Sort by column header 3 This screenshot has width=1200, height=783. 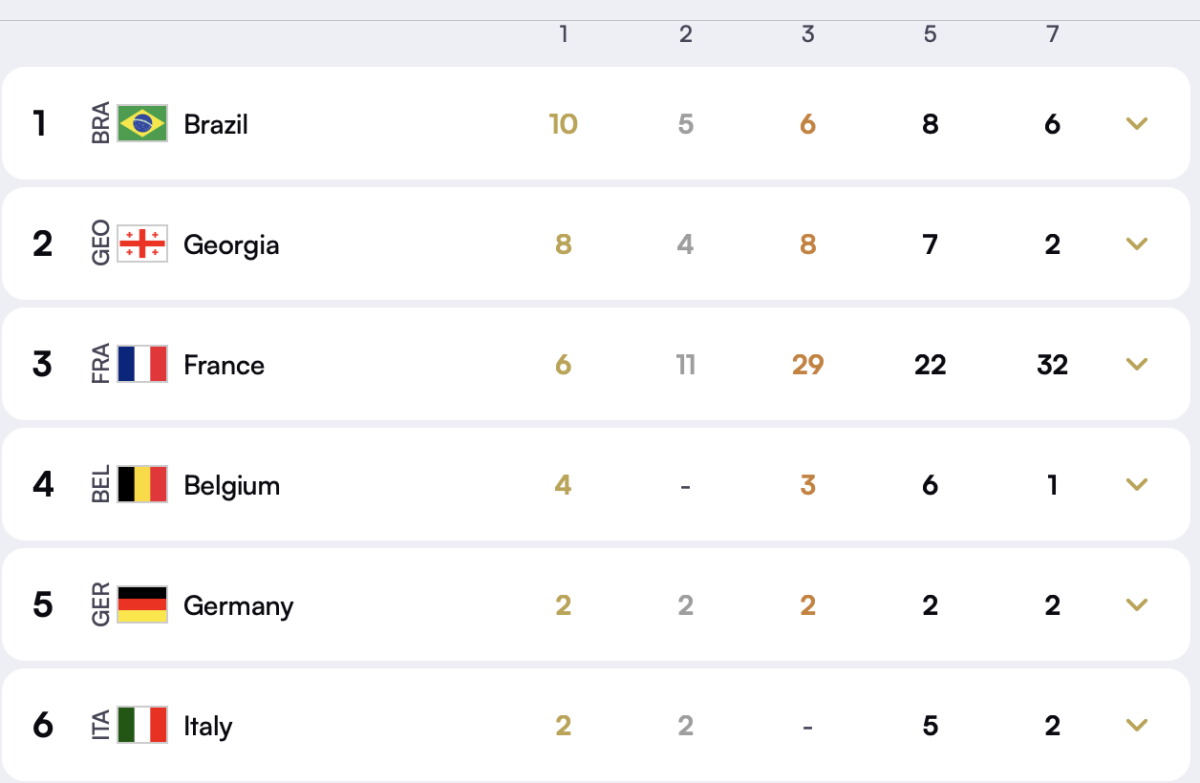(x=808, y=33)
